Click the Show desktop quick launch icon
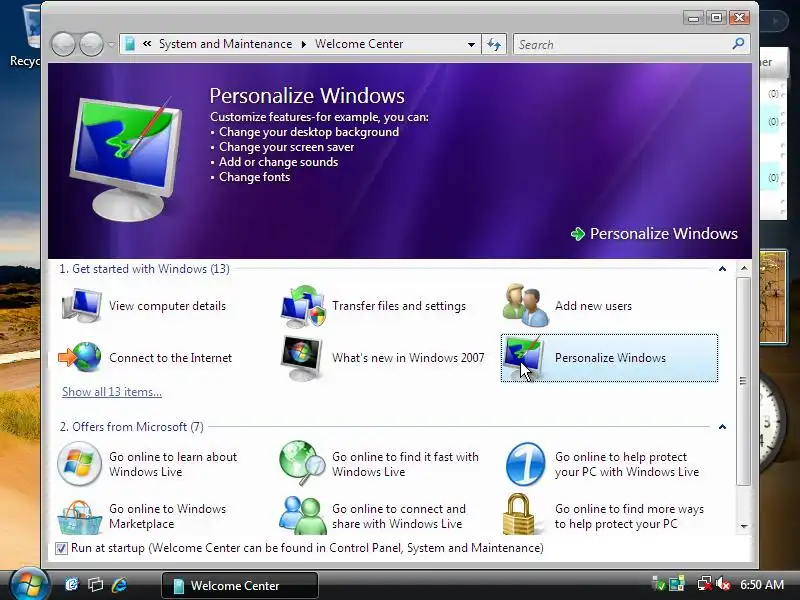The width and height of the screenshot is (800, 600). [72, 584]
